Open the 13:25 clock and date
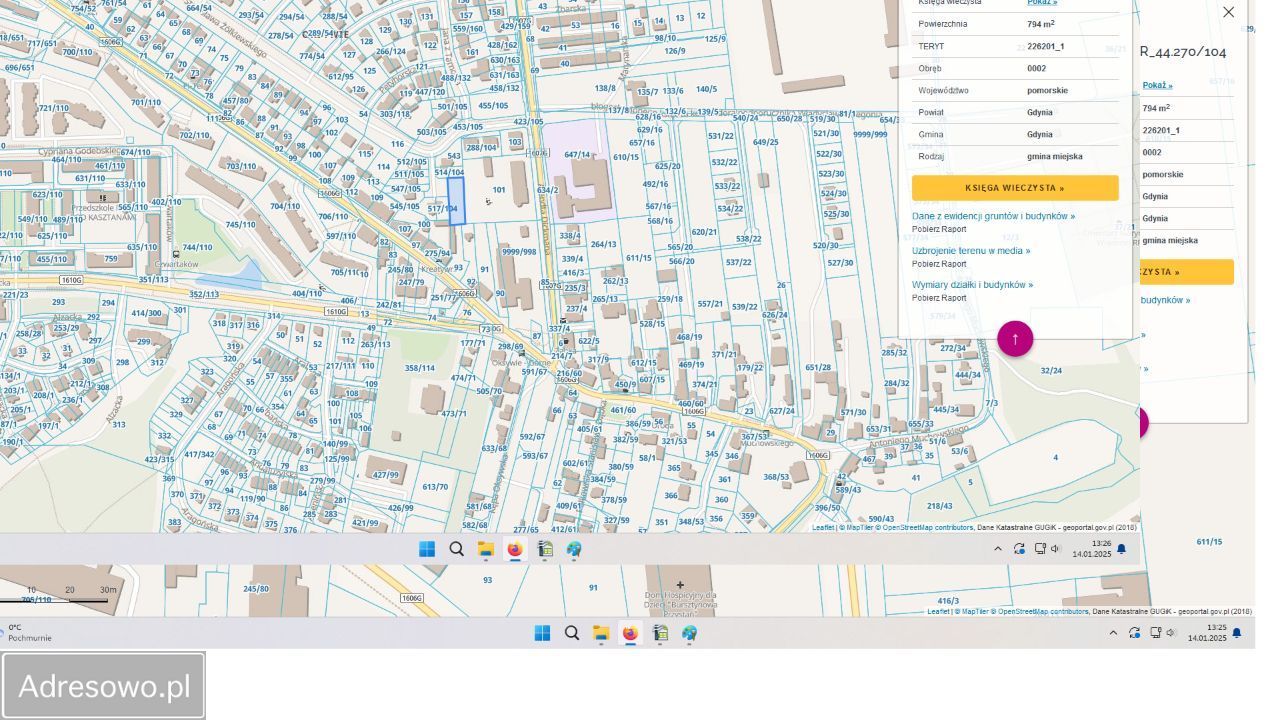The height and width of the screenshot is (720, 1280). 1207,633
